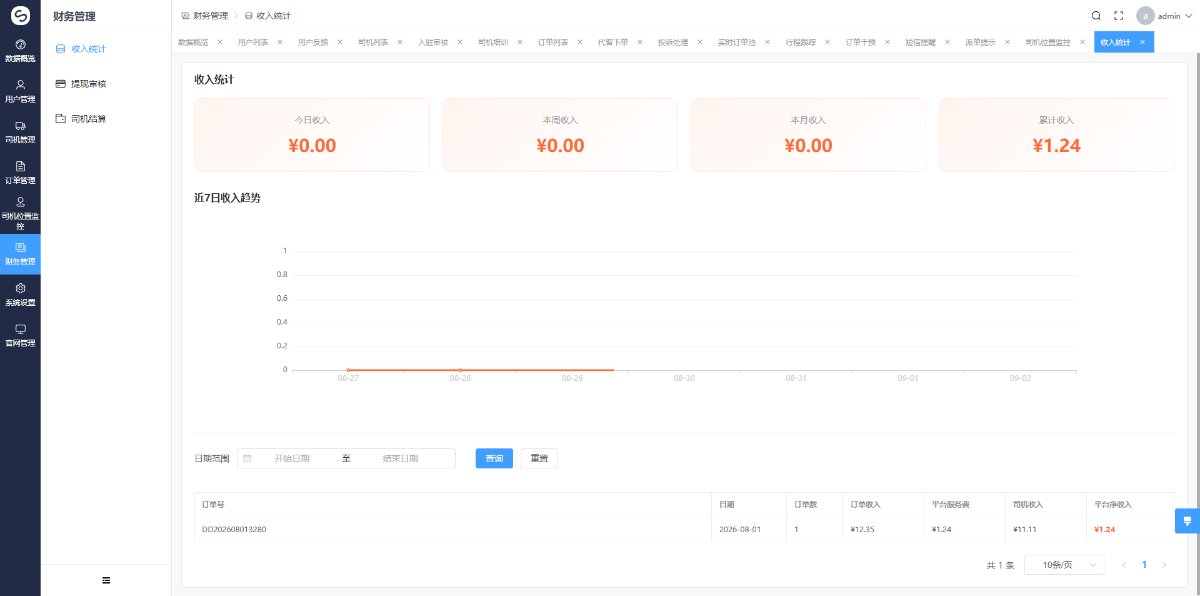Click the 开始日期 start date field
The width and height of the screenshot is (1200, 596).
(x=292, y=458)
